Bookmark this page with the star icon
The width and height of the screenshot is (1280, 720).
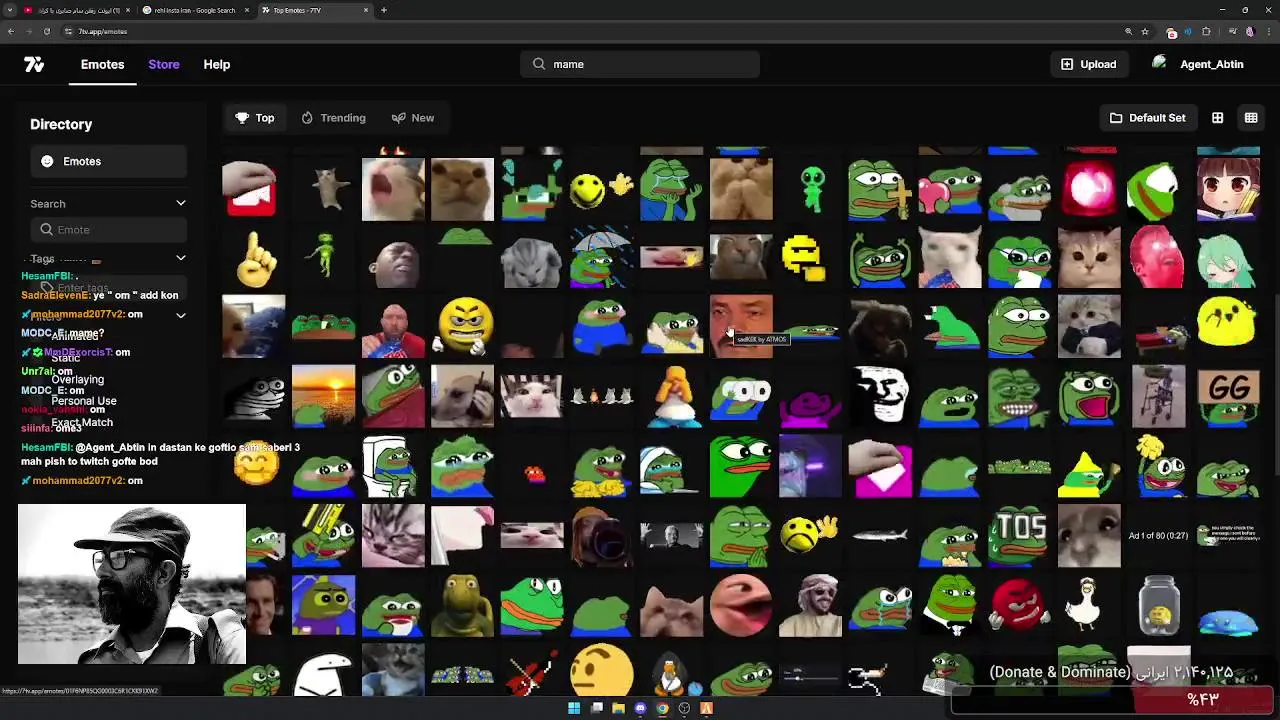point(1145,31)
